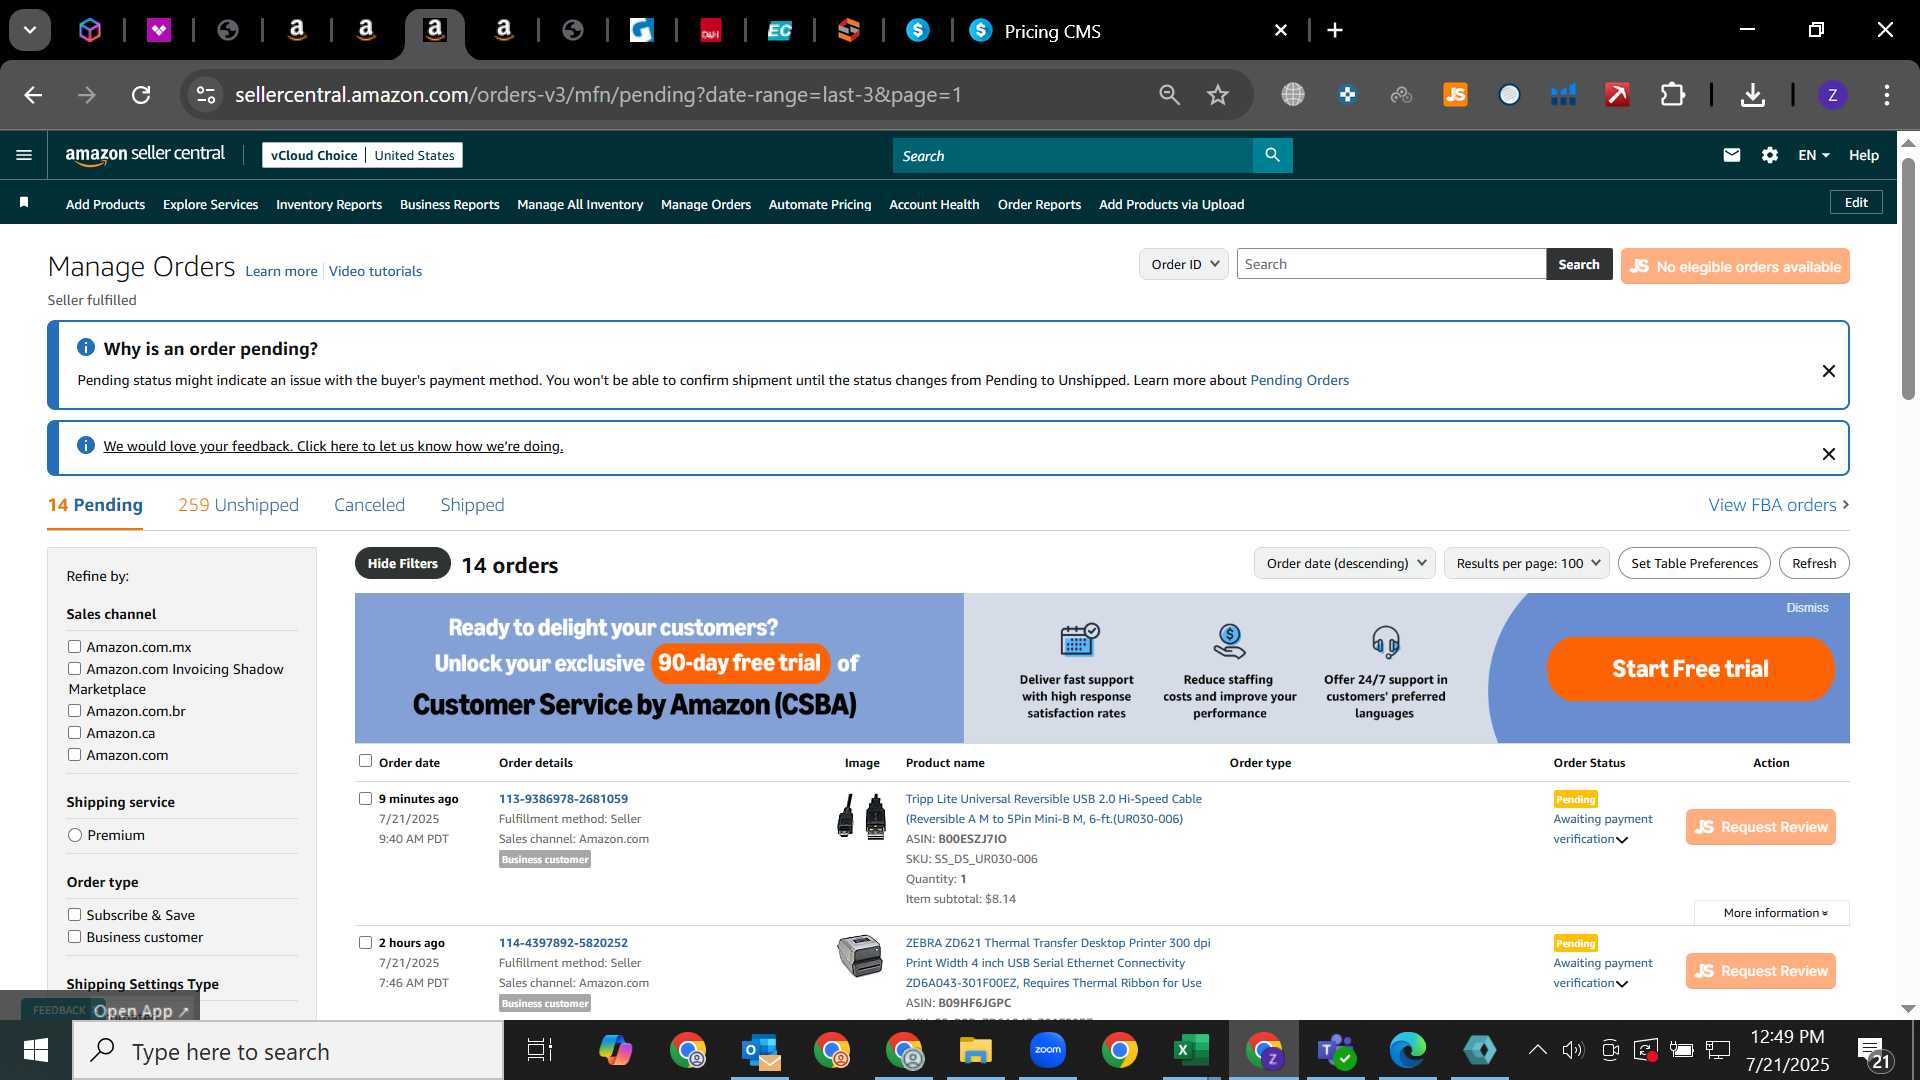Screen dimensions: 1920x1080
Task: Check Amazon.com Invoicing Shadow Marketplace filter
Action: [74, 669]
